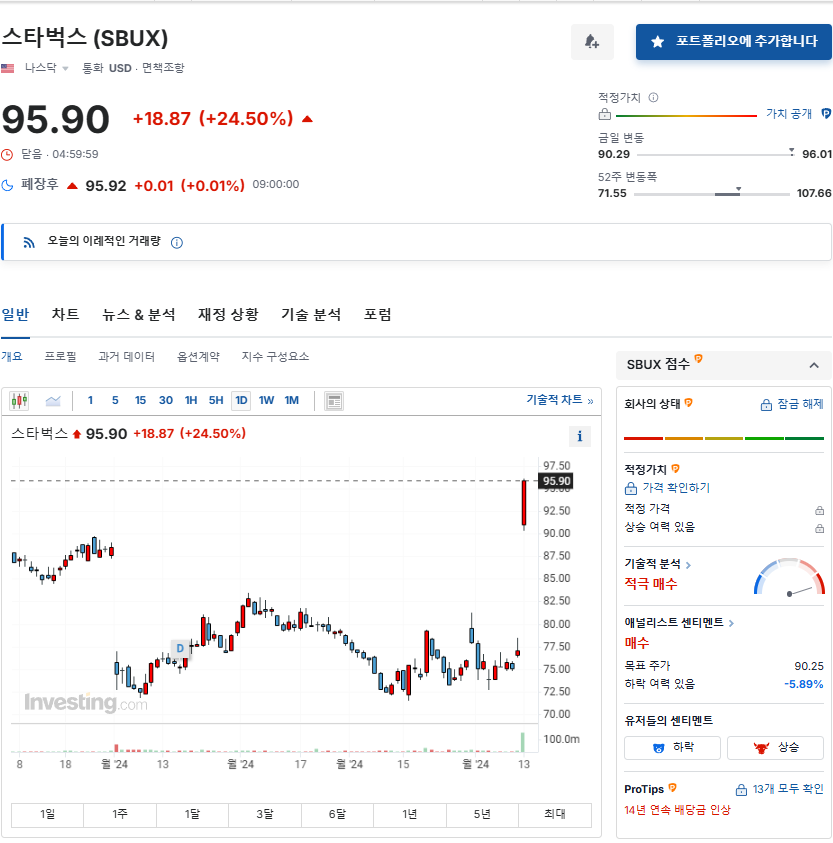Select the 최대 time range

555,815
